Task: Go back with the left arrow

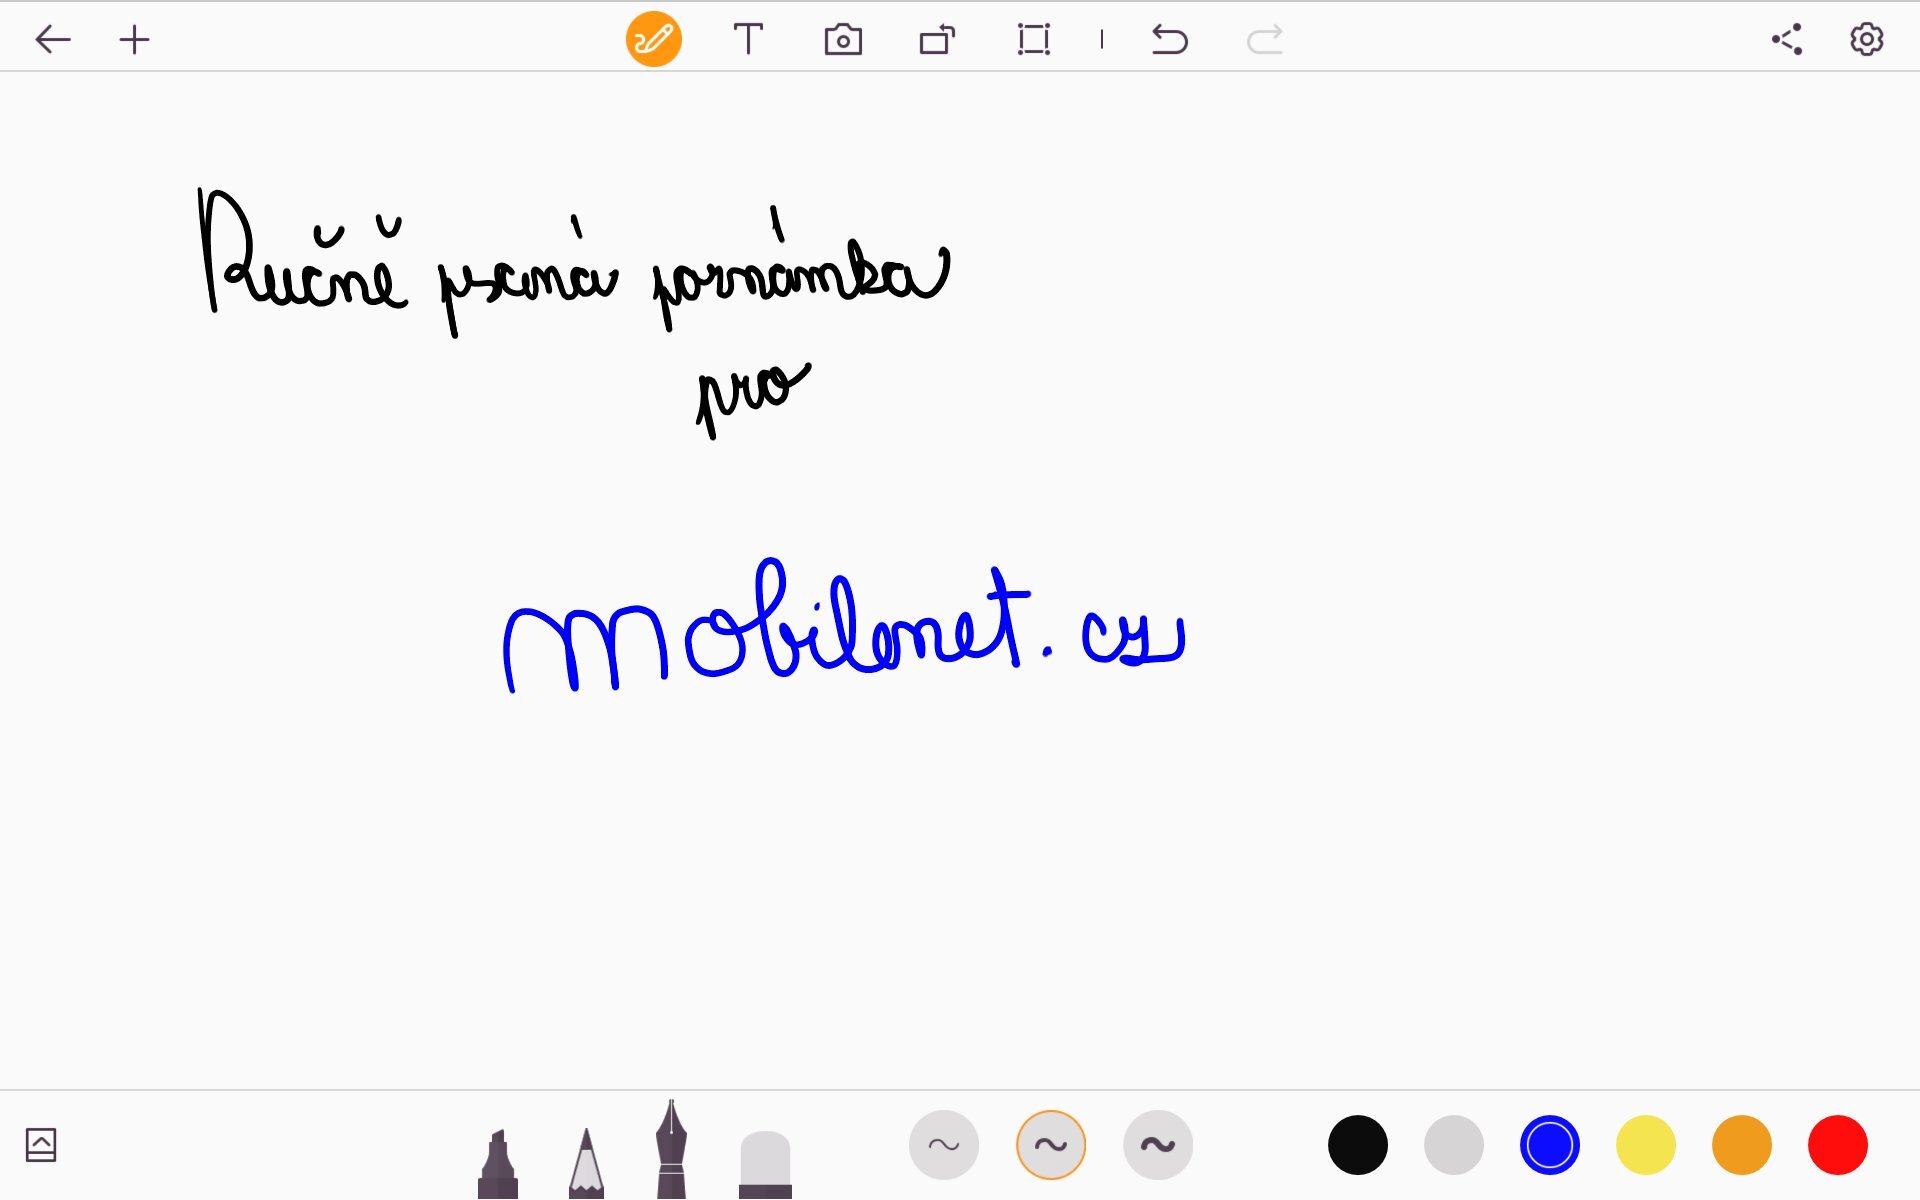Action: point(52,40)
